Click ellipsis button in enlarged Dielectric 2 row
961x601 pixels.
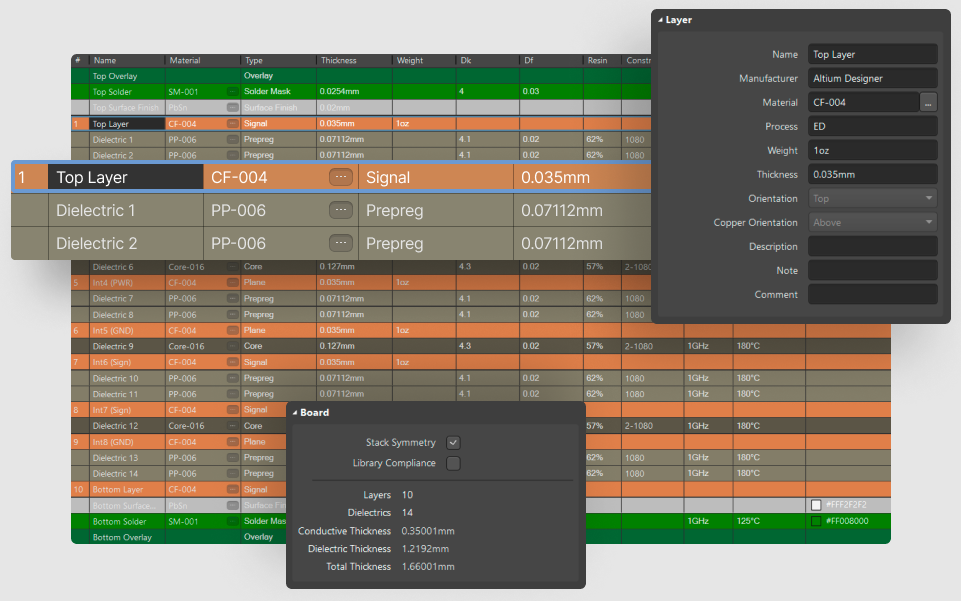point(341,243)
